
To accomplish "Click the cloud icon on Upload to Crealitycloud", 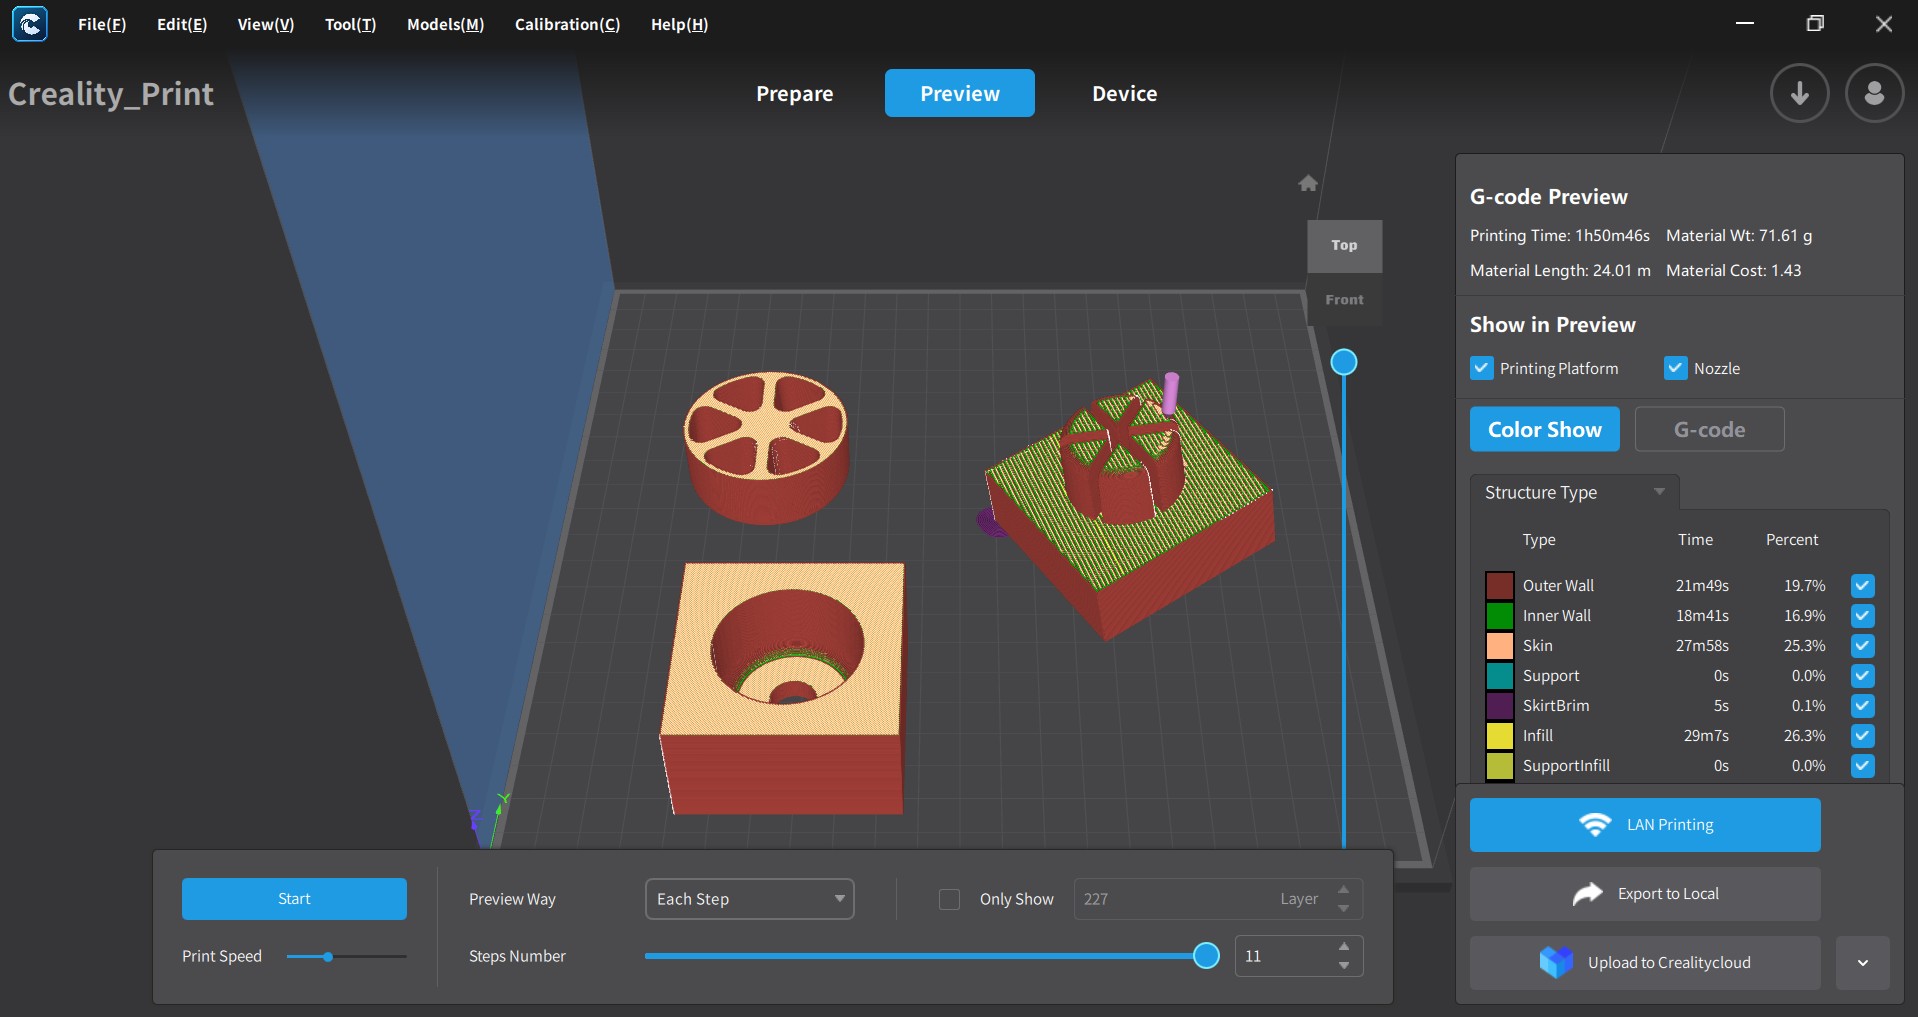I will click(x=1555, y=962).
